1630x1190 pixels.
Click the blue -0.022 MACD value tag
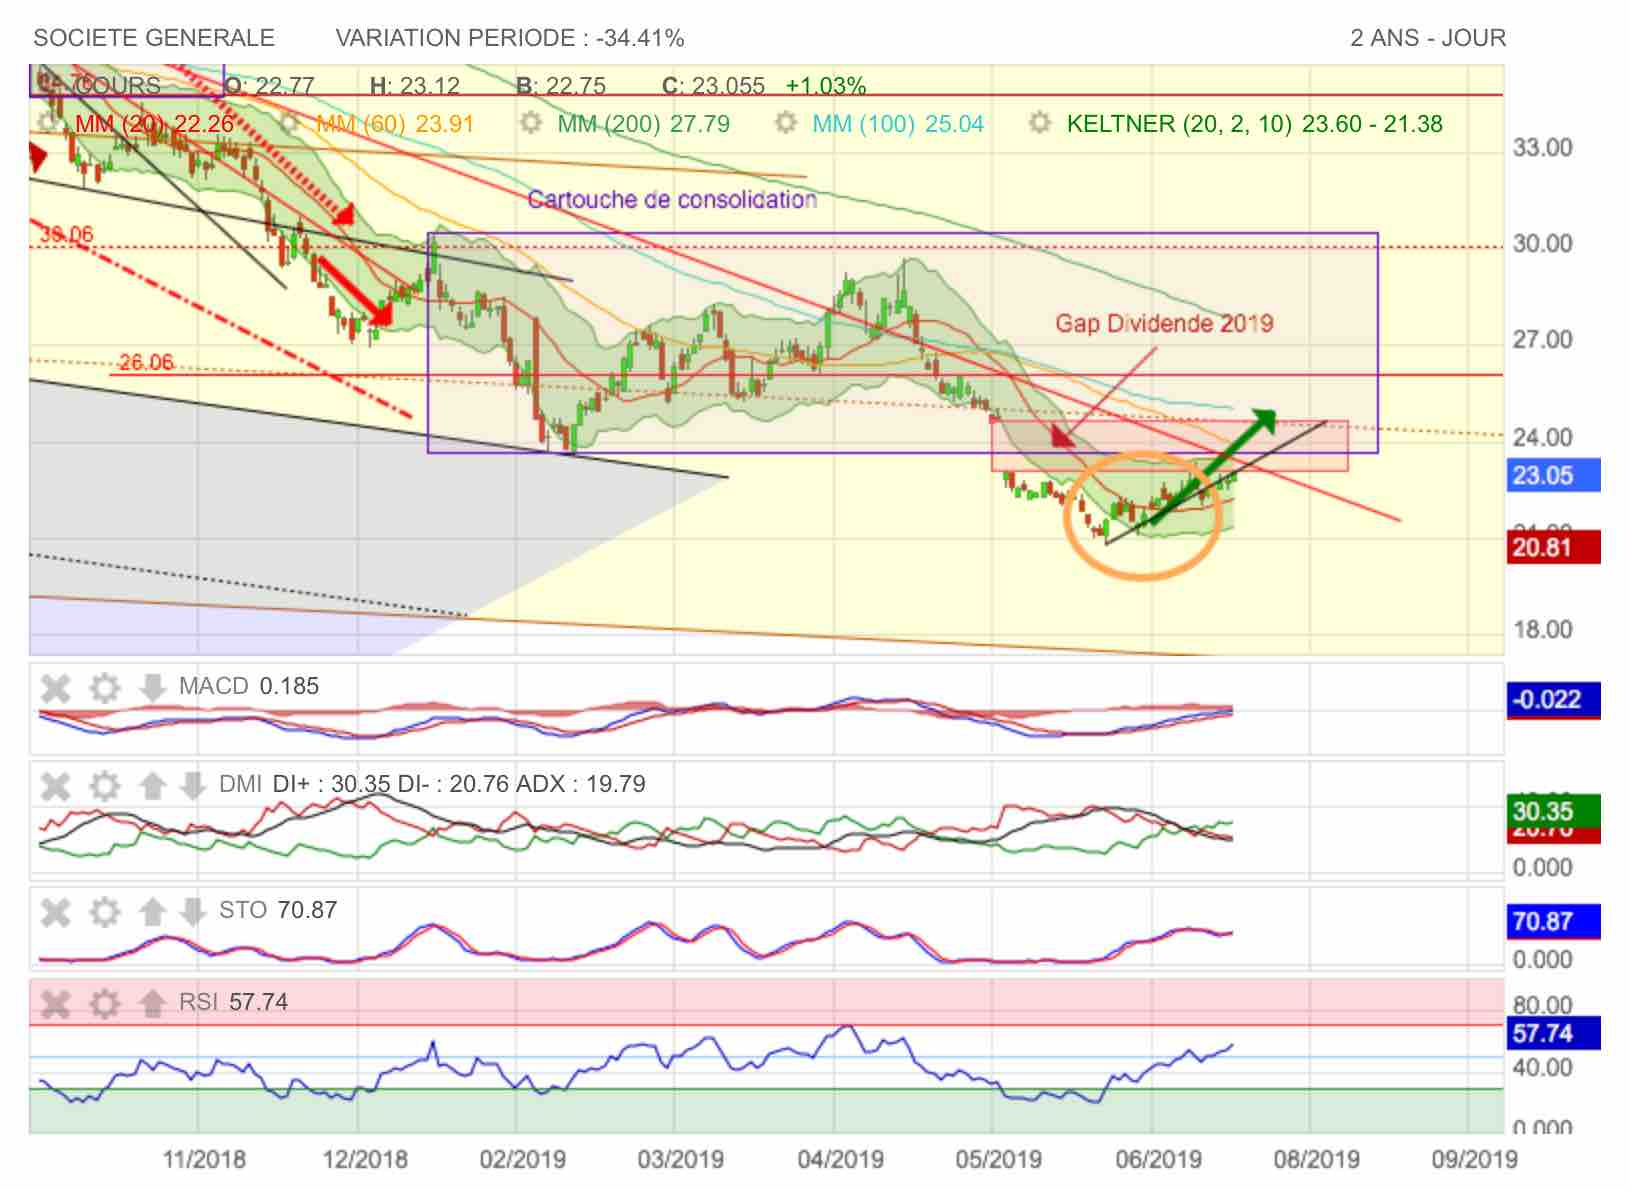click(x=1553, y=699)
